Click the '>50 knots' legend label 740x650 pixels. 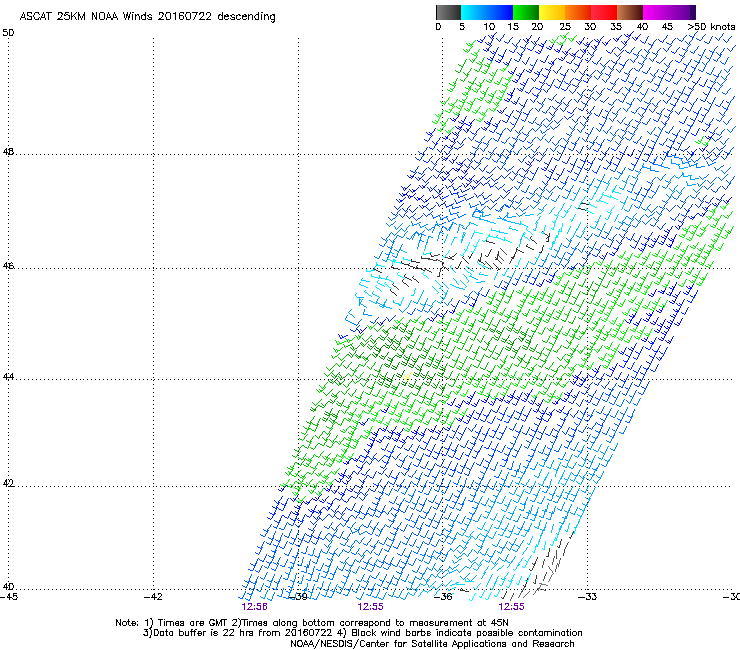point(711,27)
